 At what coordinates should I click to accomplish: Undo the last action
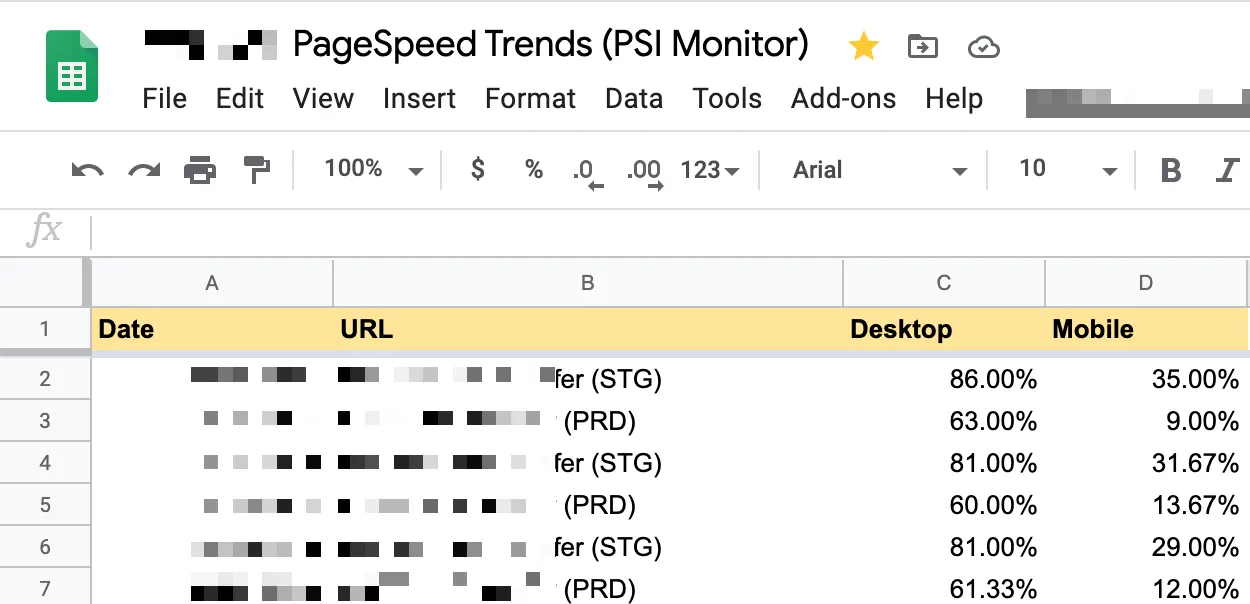point(88,171)
